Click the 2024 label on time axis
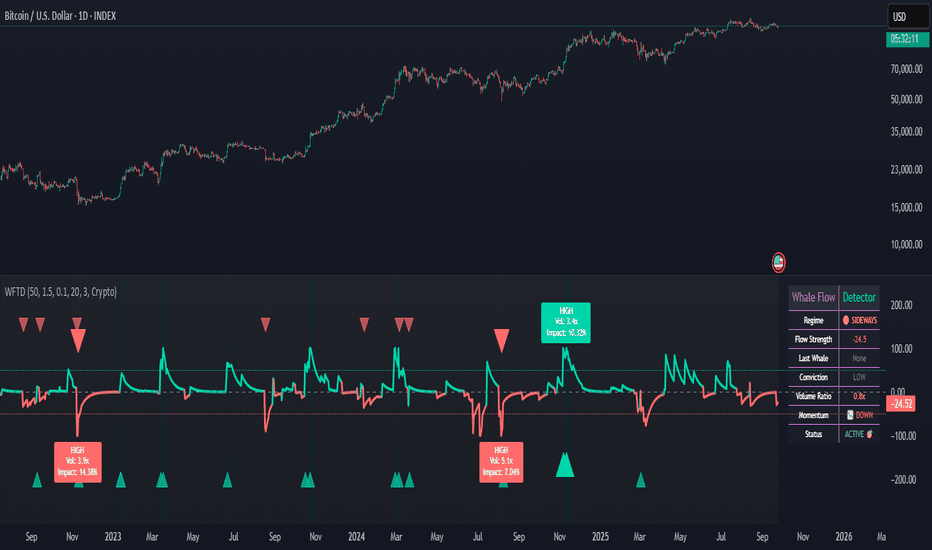Viewport: 932px width, 550px height. tap(357, 536)
